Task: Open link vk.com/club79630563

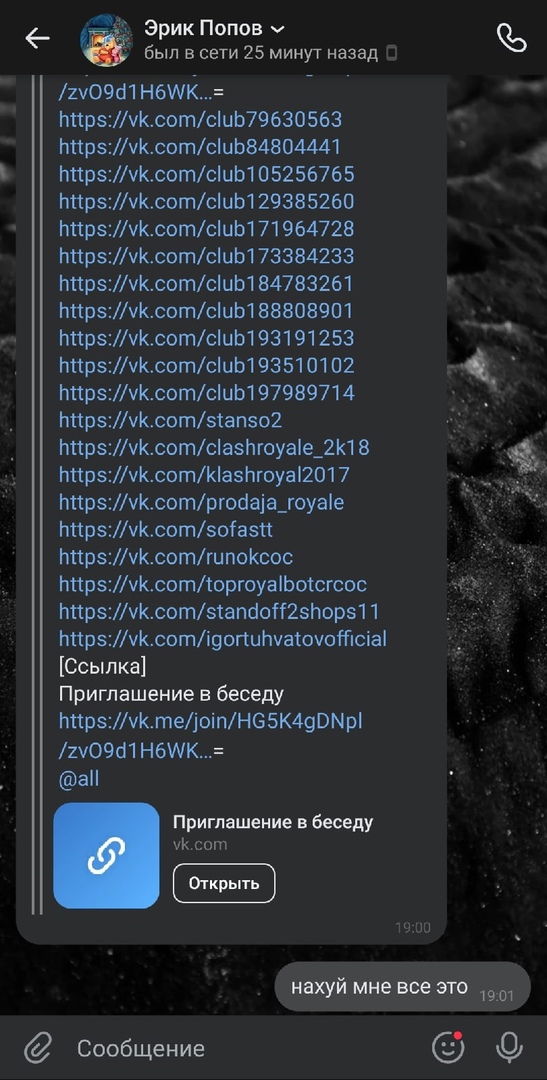Action: pyautogui.click(x=200, y=119)
